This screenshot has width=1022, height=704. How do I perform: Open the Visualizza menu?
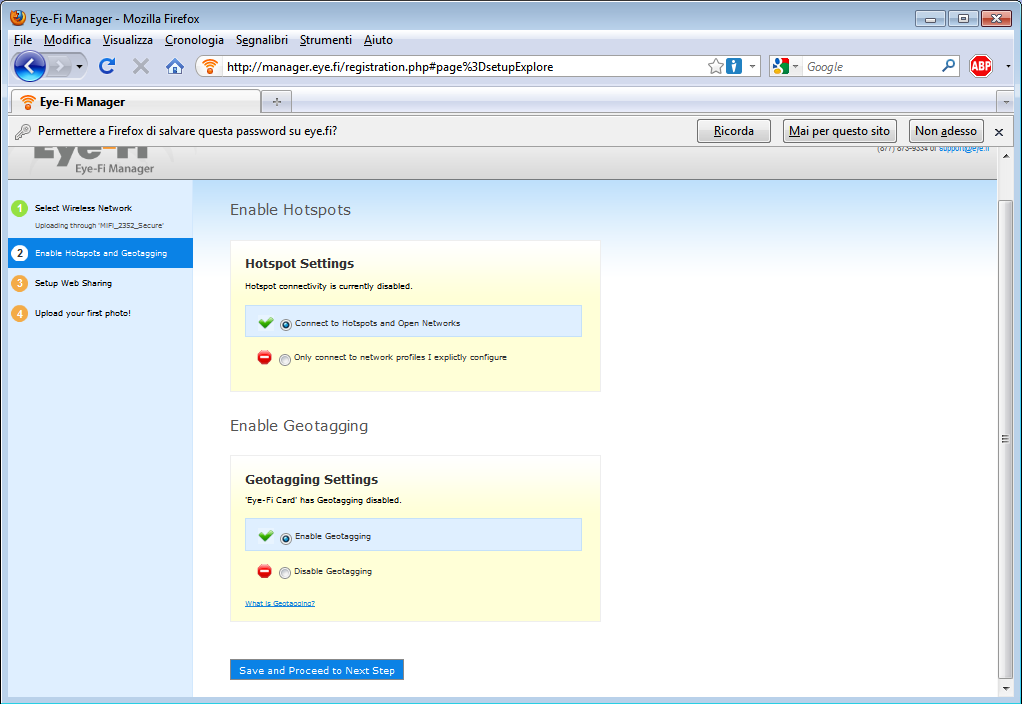click(x=128, y=40)
